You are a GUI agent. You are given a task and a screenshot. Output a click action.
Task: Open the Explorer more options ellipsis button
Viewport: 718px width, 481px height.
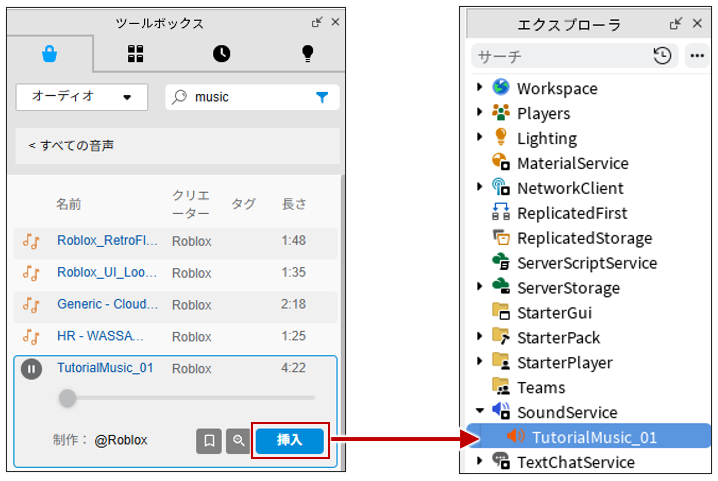tap(697, 56)
